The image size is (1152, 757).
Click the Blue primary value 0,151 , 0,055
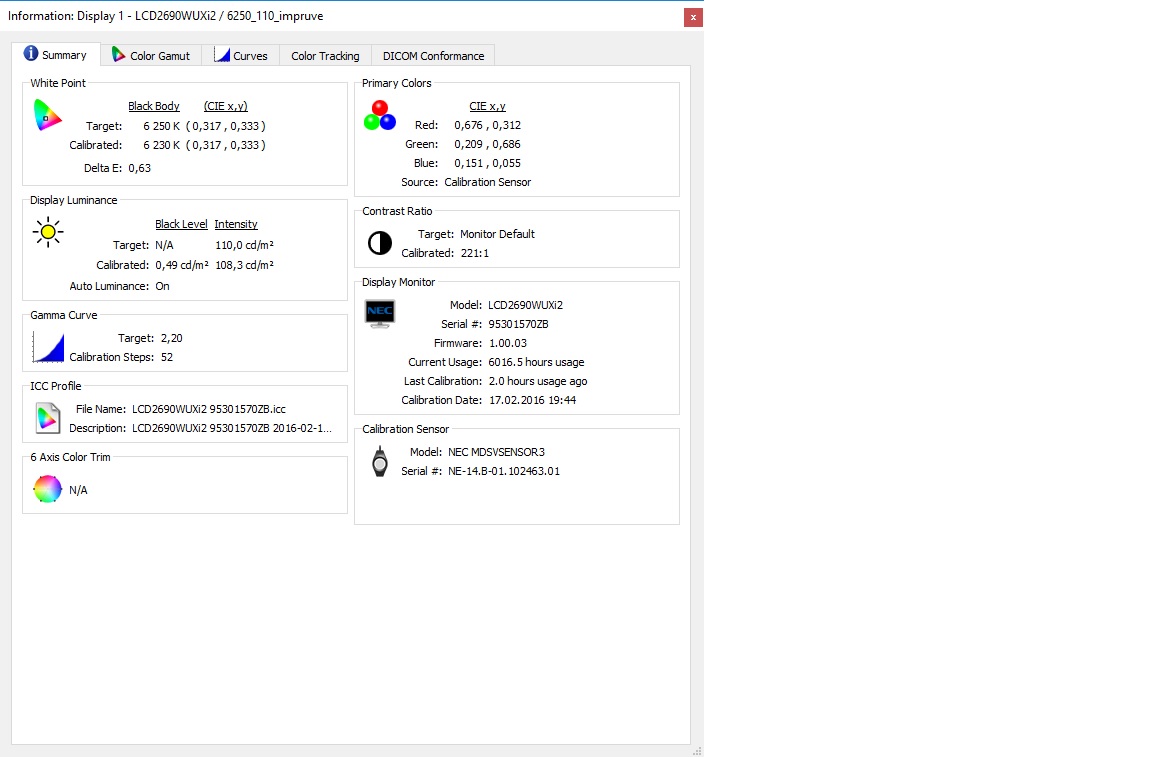point(487,163)
